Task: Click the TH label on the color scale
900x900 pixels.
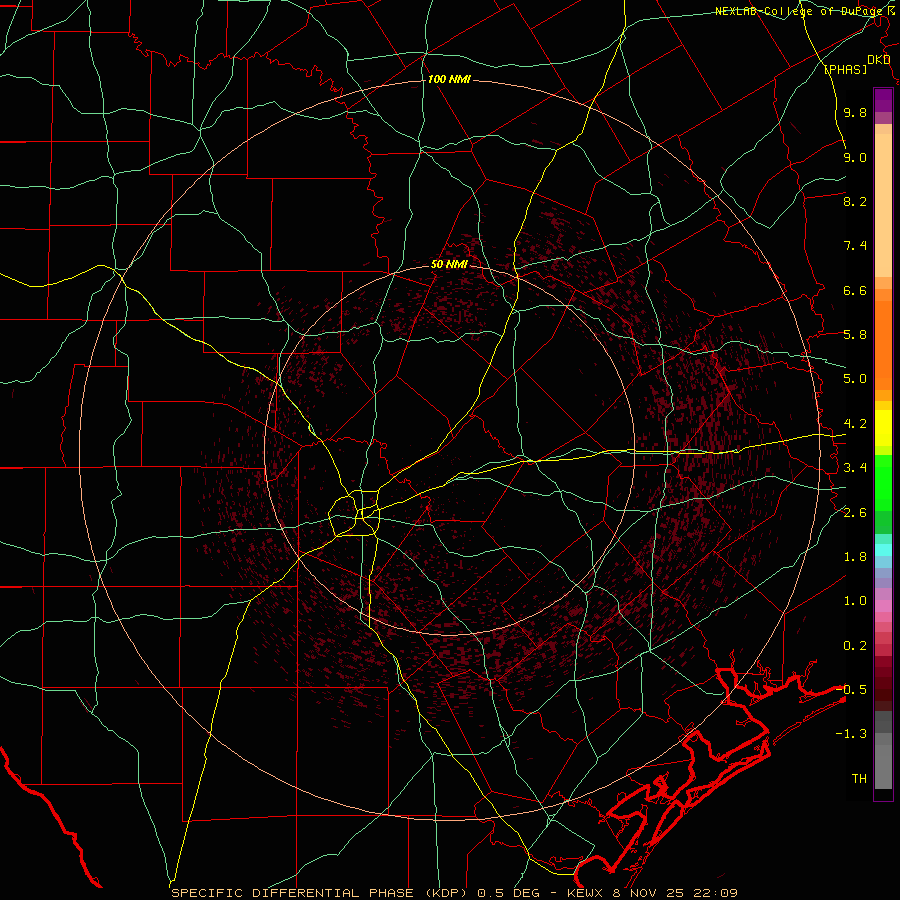Action: (859, 779)
